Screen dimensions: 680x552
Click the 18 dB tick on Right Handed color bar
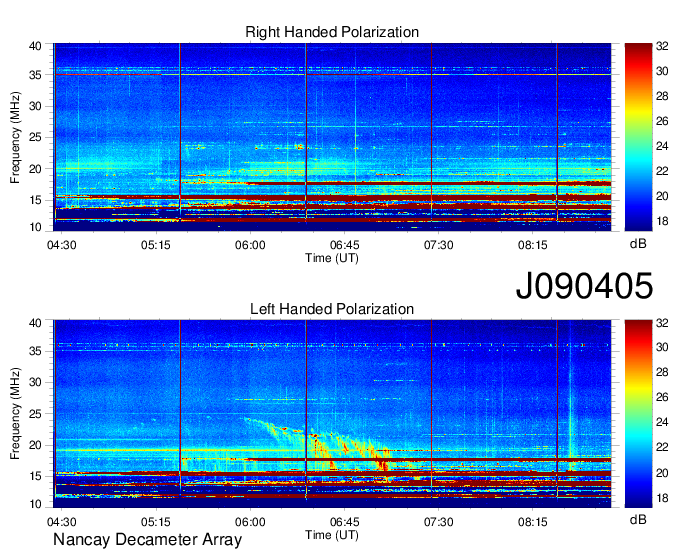point(662,221)
